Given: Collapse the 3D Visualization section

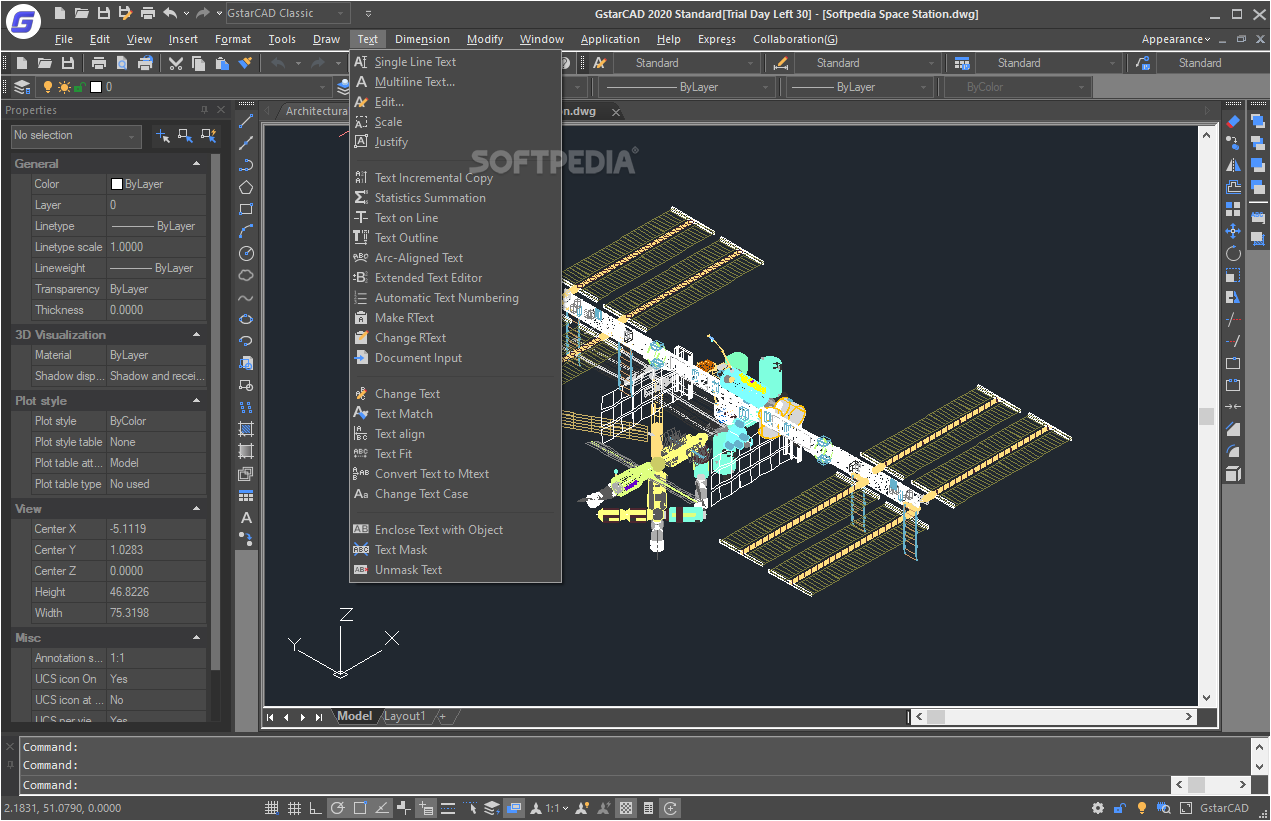Looking at the screenshot, I should click(196, 334).
